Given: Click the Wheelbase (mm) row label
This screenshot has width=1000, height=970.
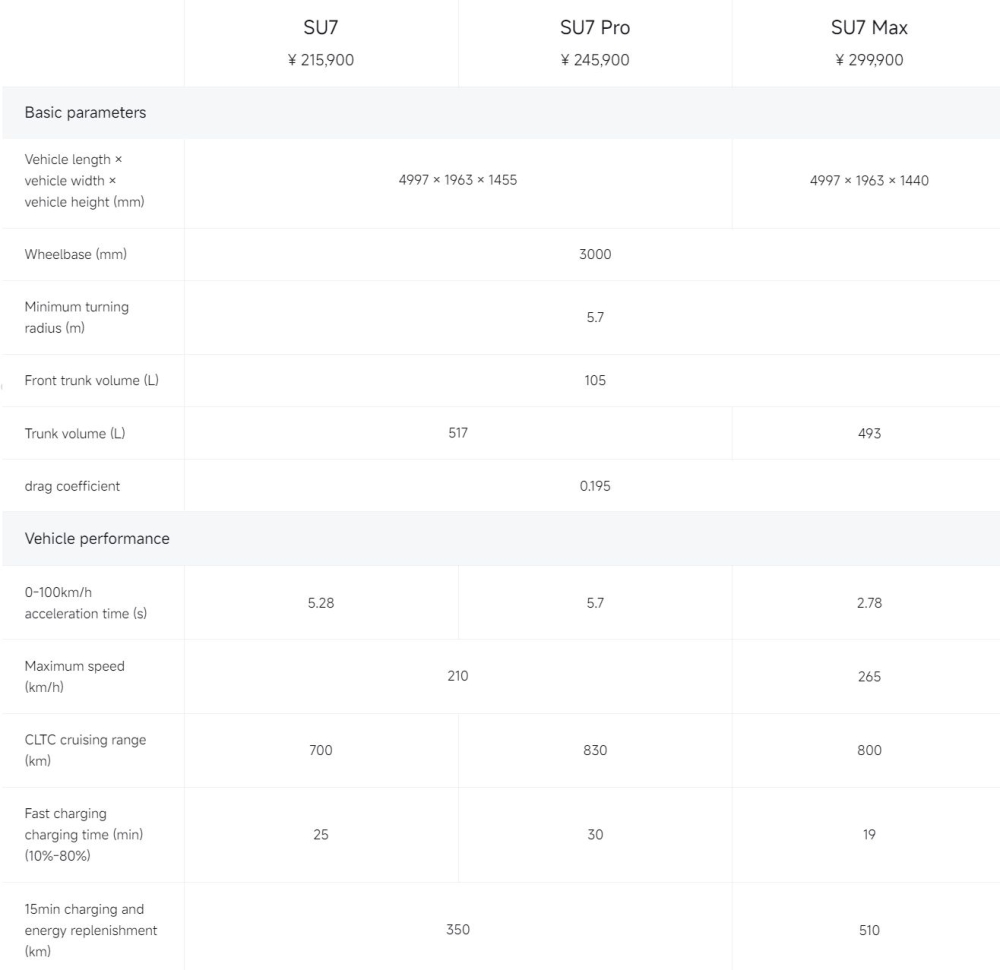Looking at the screenshot, I should pyautogui.click(x=76, y=254).
